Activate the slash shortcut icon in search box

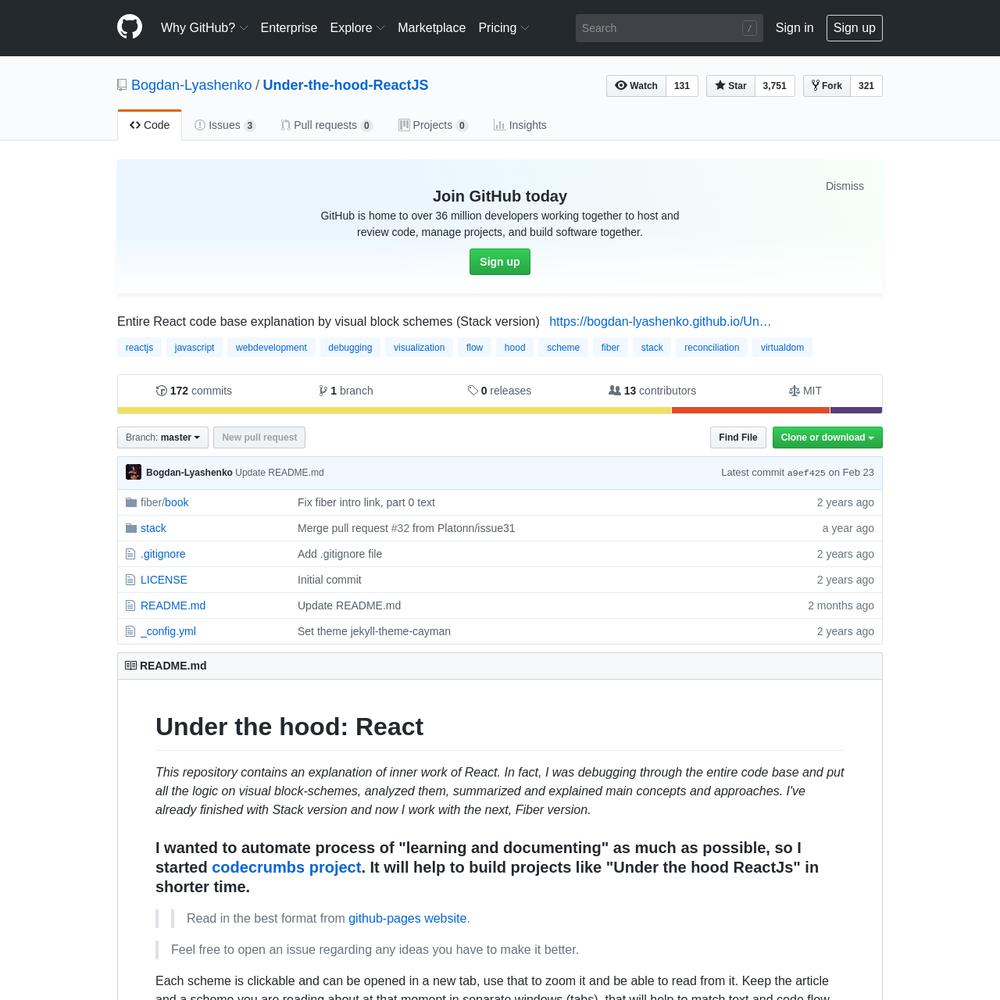click(x=749, y=28)
